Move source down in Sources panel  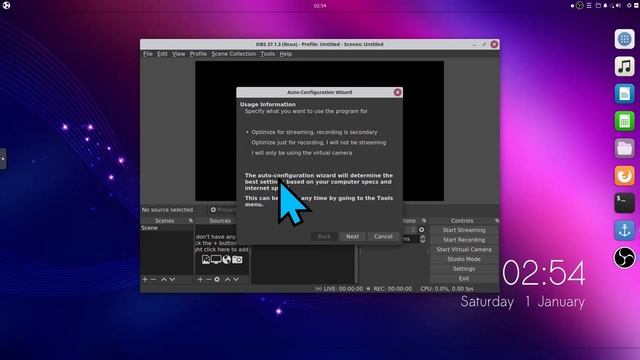236,280
